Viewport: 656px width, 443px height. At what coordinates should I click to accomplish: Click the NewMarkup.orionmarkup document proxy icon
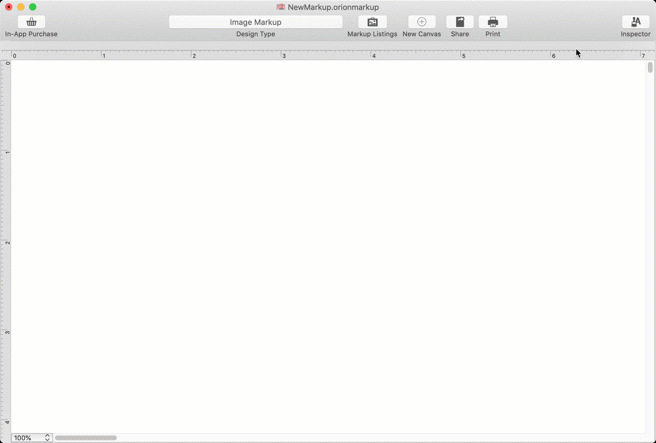click(x=281, y=7)
